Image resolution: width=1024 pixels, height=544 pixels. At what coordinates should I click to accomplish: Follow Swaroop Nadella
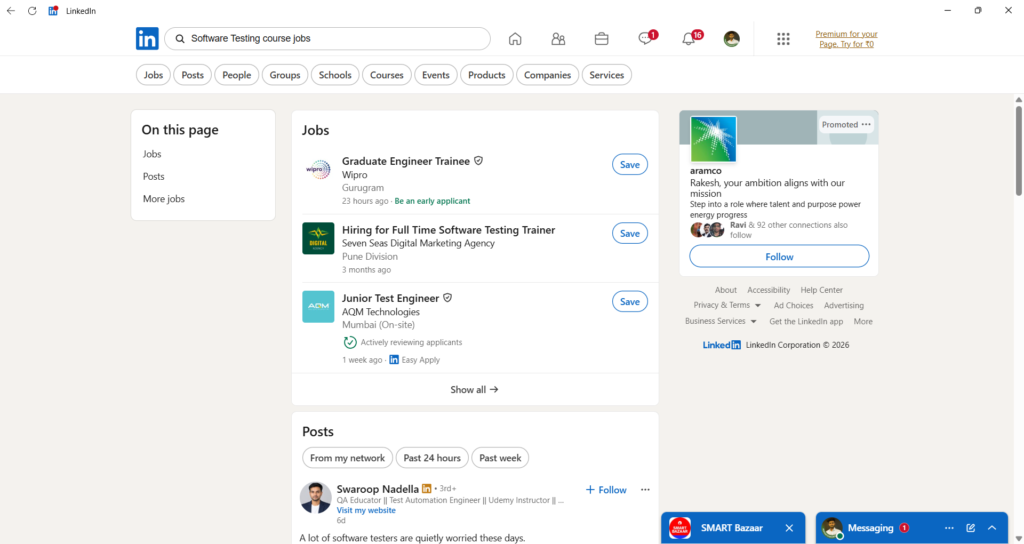pyautogui.click(x=606, y=490)
